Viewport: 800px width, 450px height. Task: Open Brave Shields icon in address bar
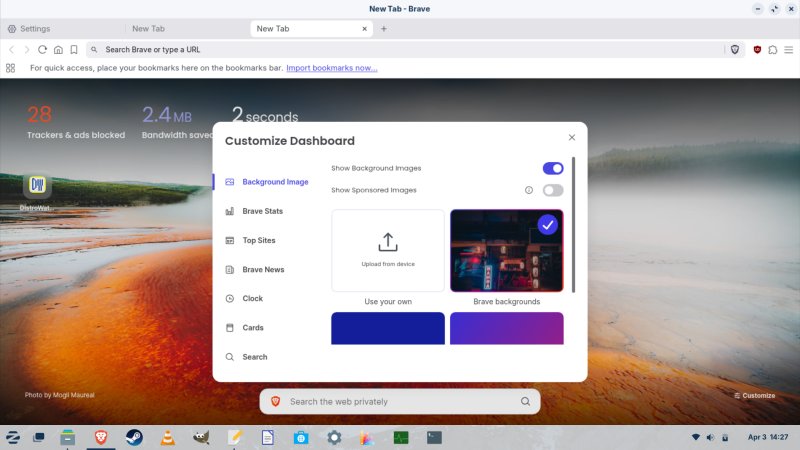coord(735,49)
